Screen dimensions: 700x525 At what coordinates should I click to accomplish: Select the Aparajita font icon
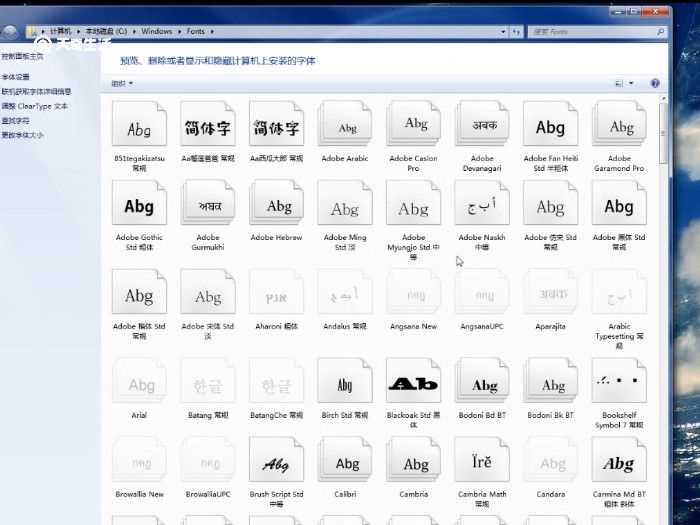(x=550, y=292)
